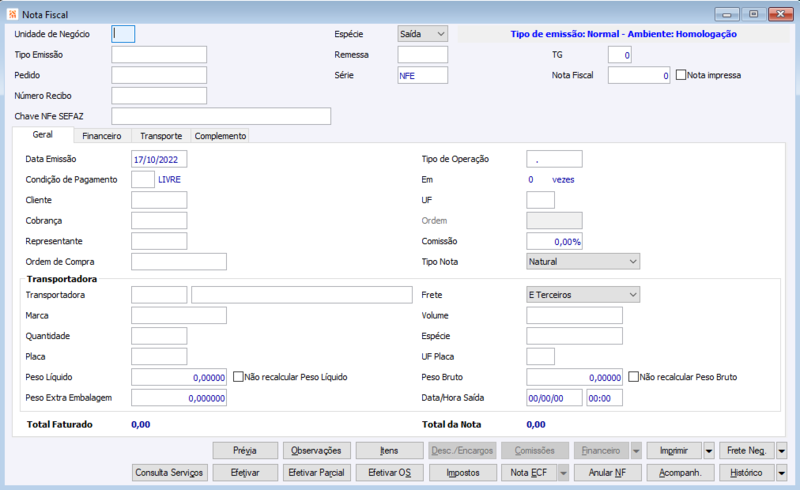Click the Chave NFe SEFAZ field
The image size is (800, 490).
(x=221, y=116)
